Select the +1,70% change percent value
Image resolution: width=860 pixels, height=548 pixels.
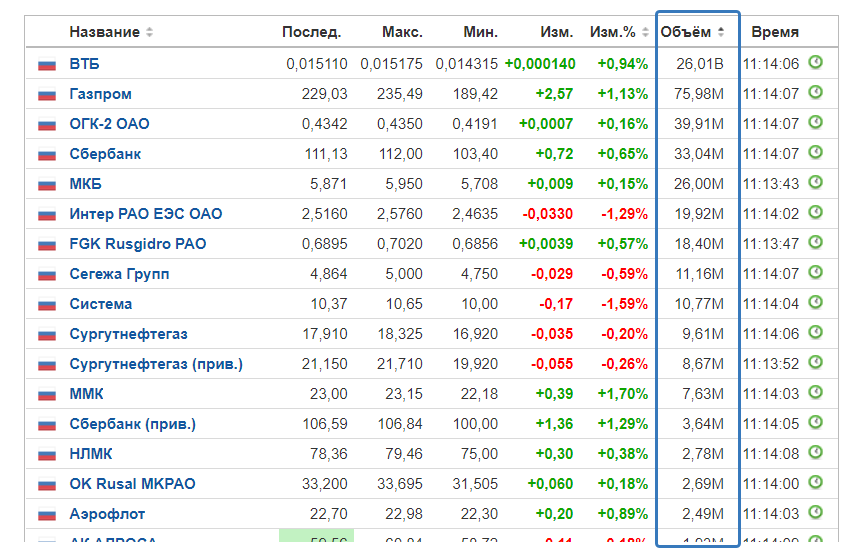[x=623, y=394]
